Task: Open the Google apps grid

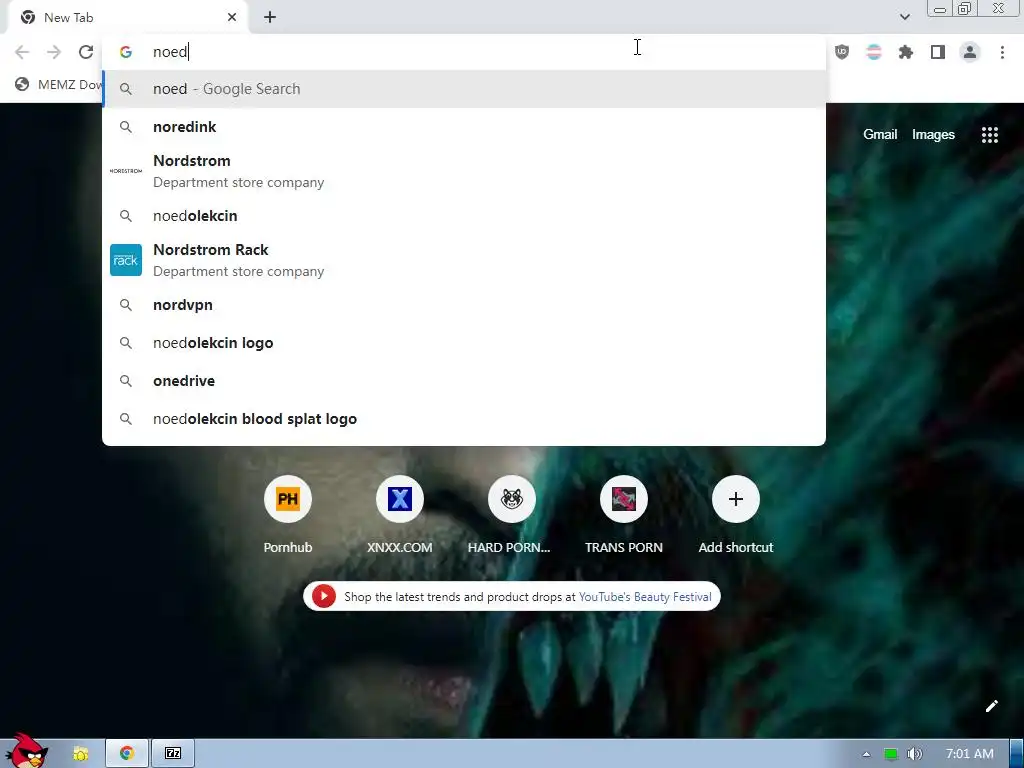Action: pos(989,135)
